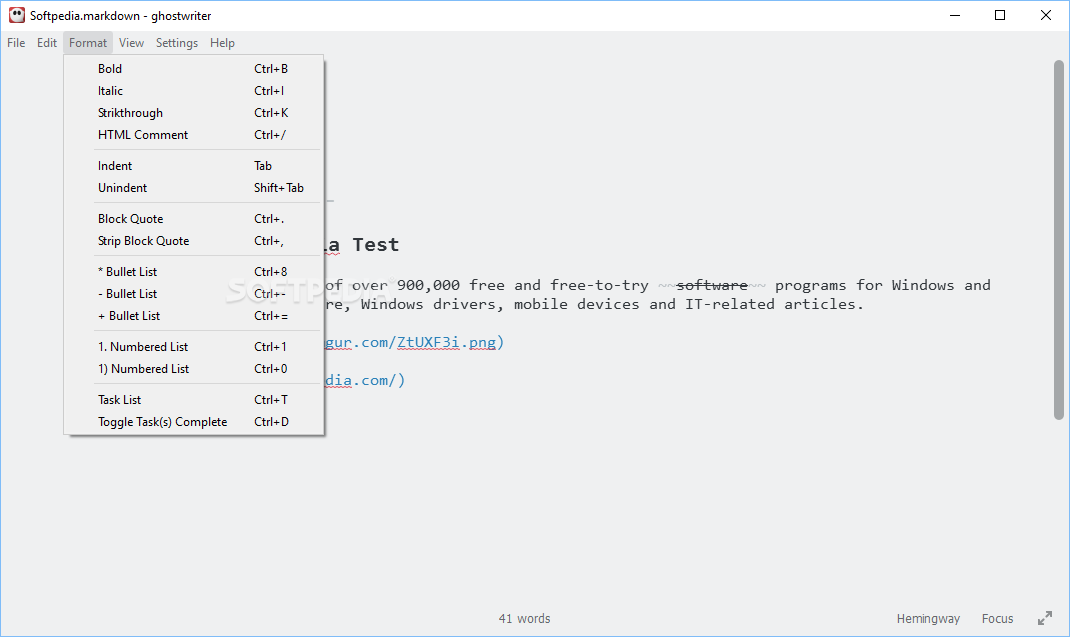Minimize the ghostwriter window
The image size is (1070, 637).
point(955,15)
